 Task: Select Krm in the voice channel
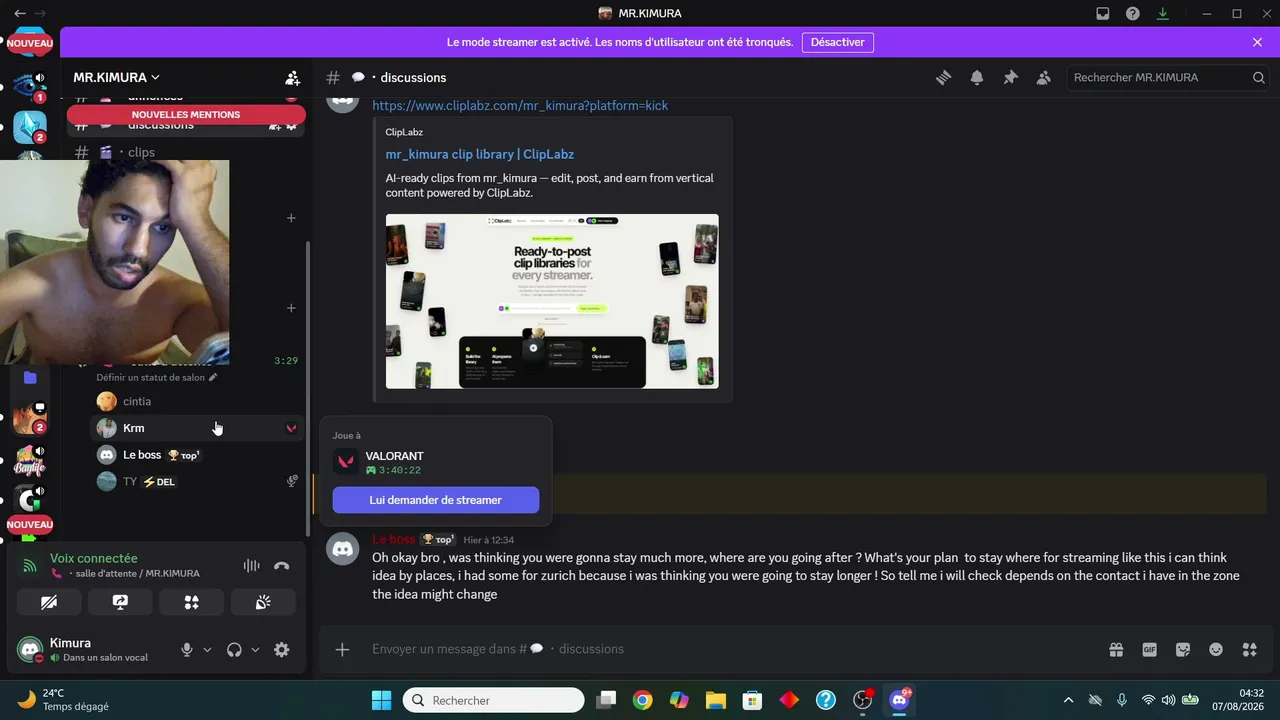[197, 428]
